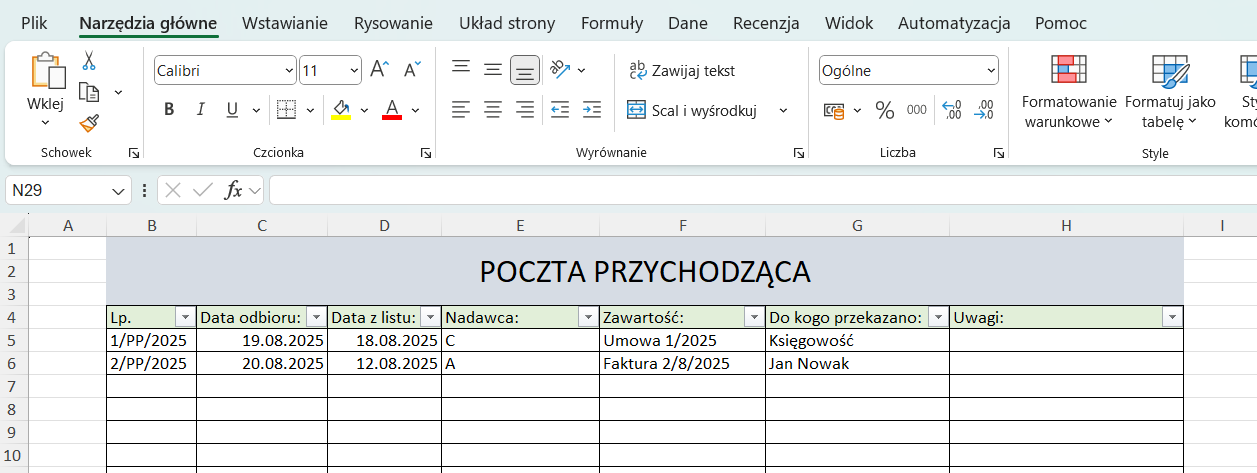
Task: Click the align text left icon
Action: 460,110
